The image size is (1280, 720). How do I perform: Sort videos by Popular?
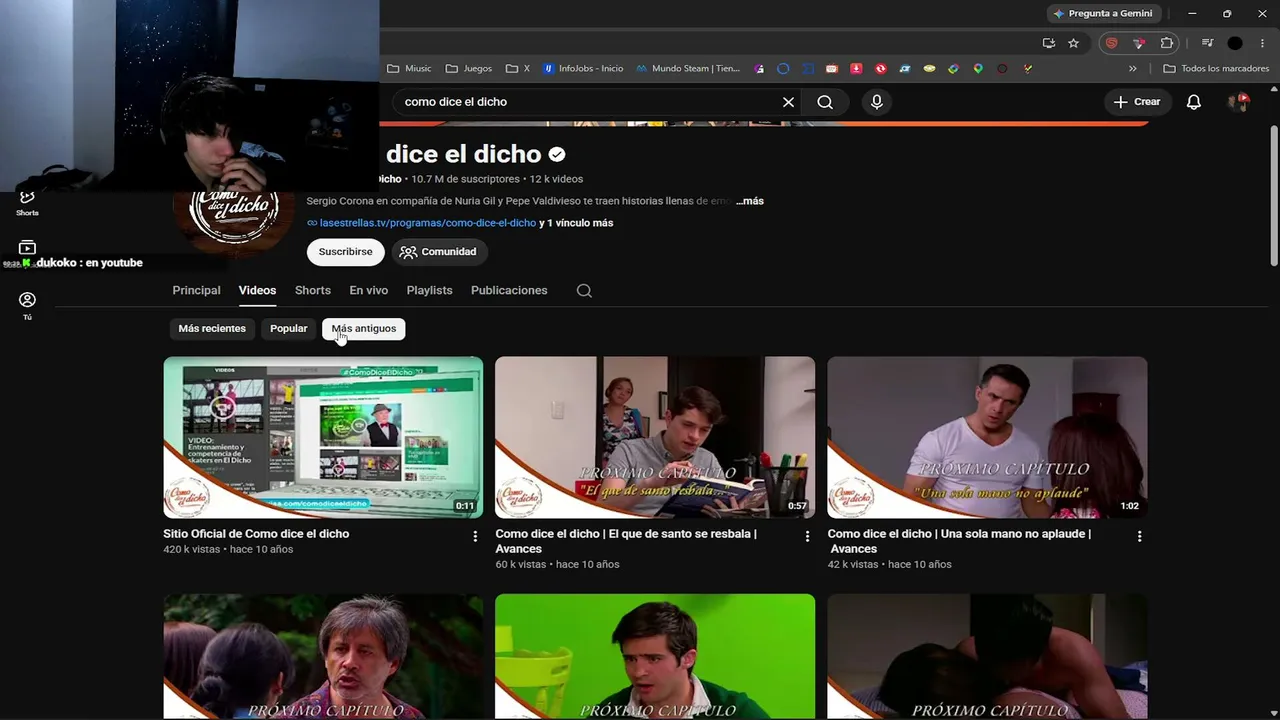point(288,329)
